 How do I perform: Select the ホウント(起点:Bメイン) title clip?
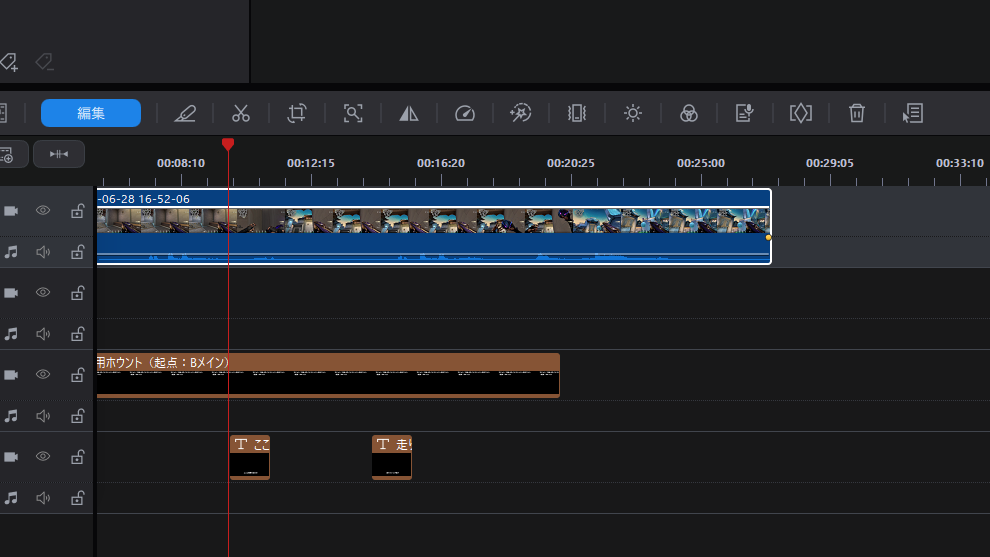(x=328, y=375)
